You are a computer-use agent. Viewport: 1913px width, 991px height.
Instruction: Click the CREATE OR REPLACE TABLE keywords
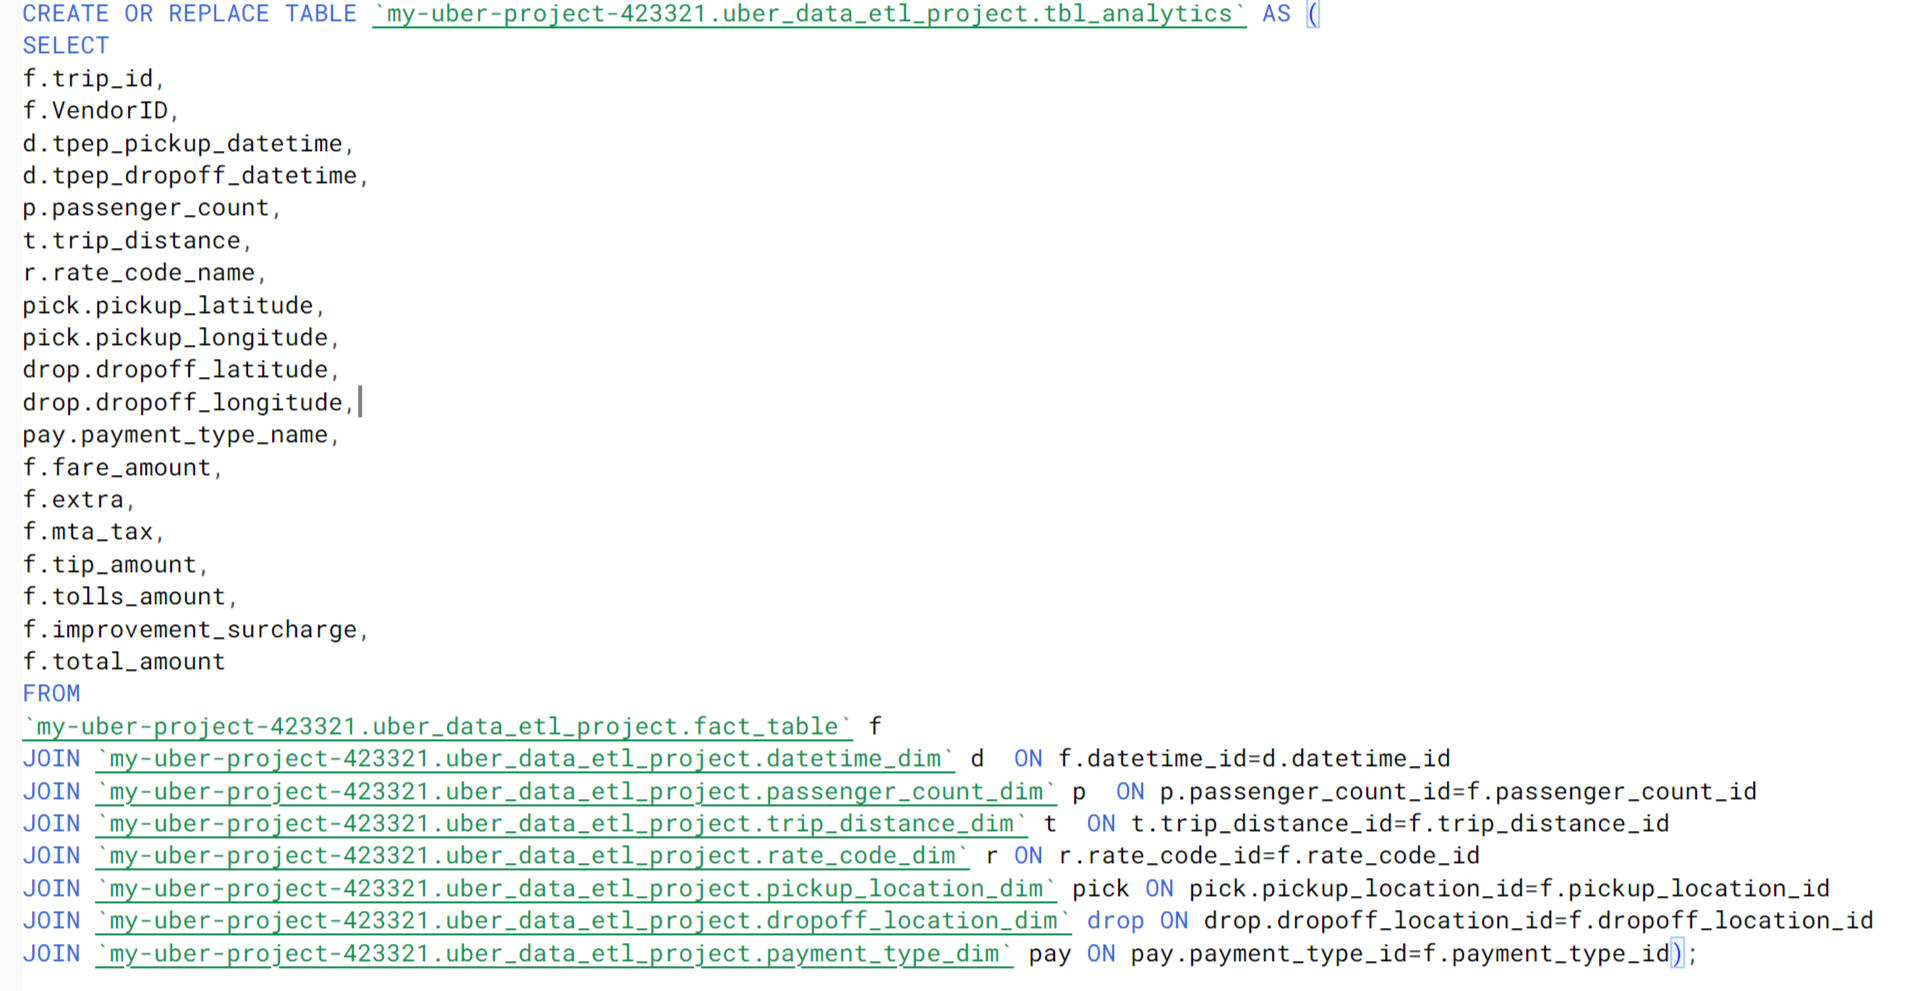pos(189,14)
